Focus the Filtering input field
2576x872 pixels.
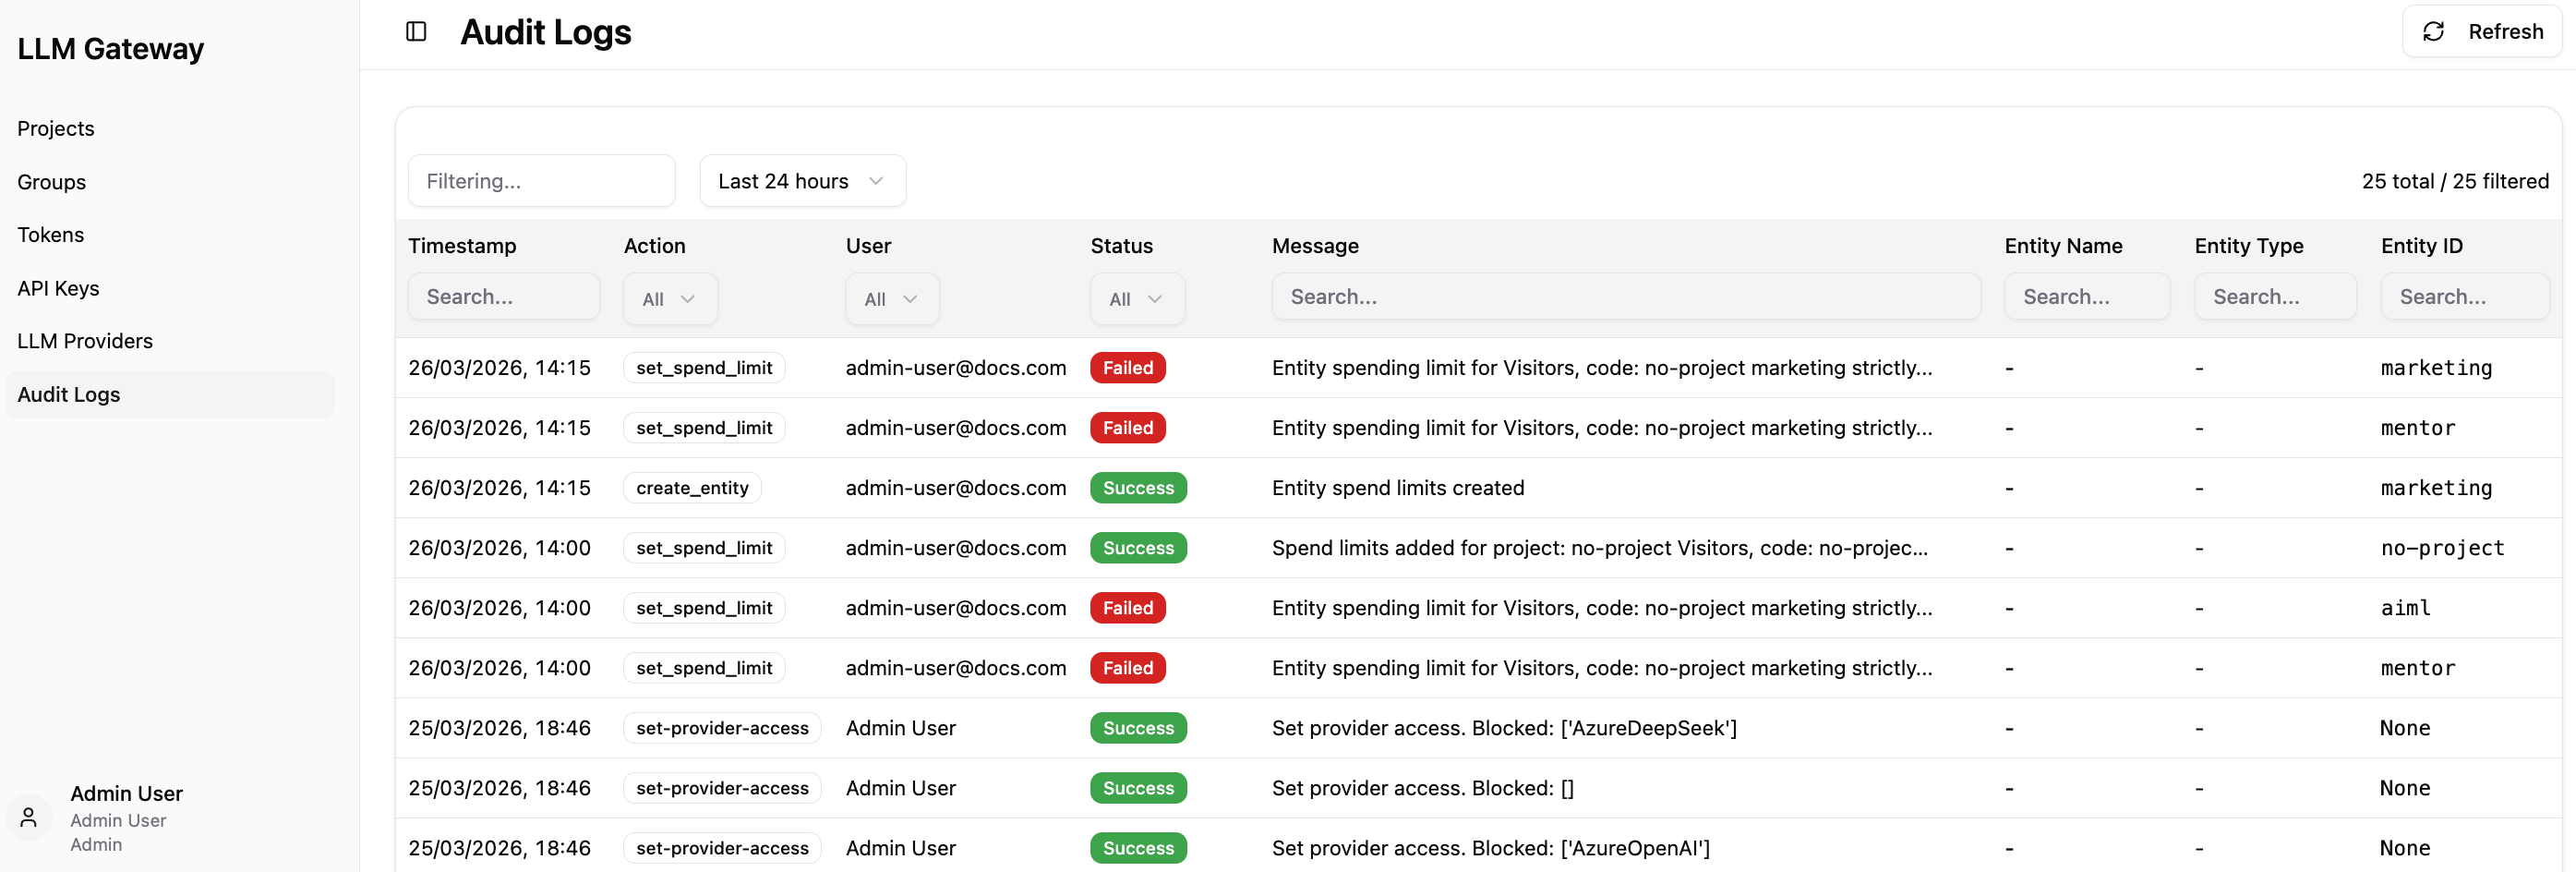542,181
